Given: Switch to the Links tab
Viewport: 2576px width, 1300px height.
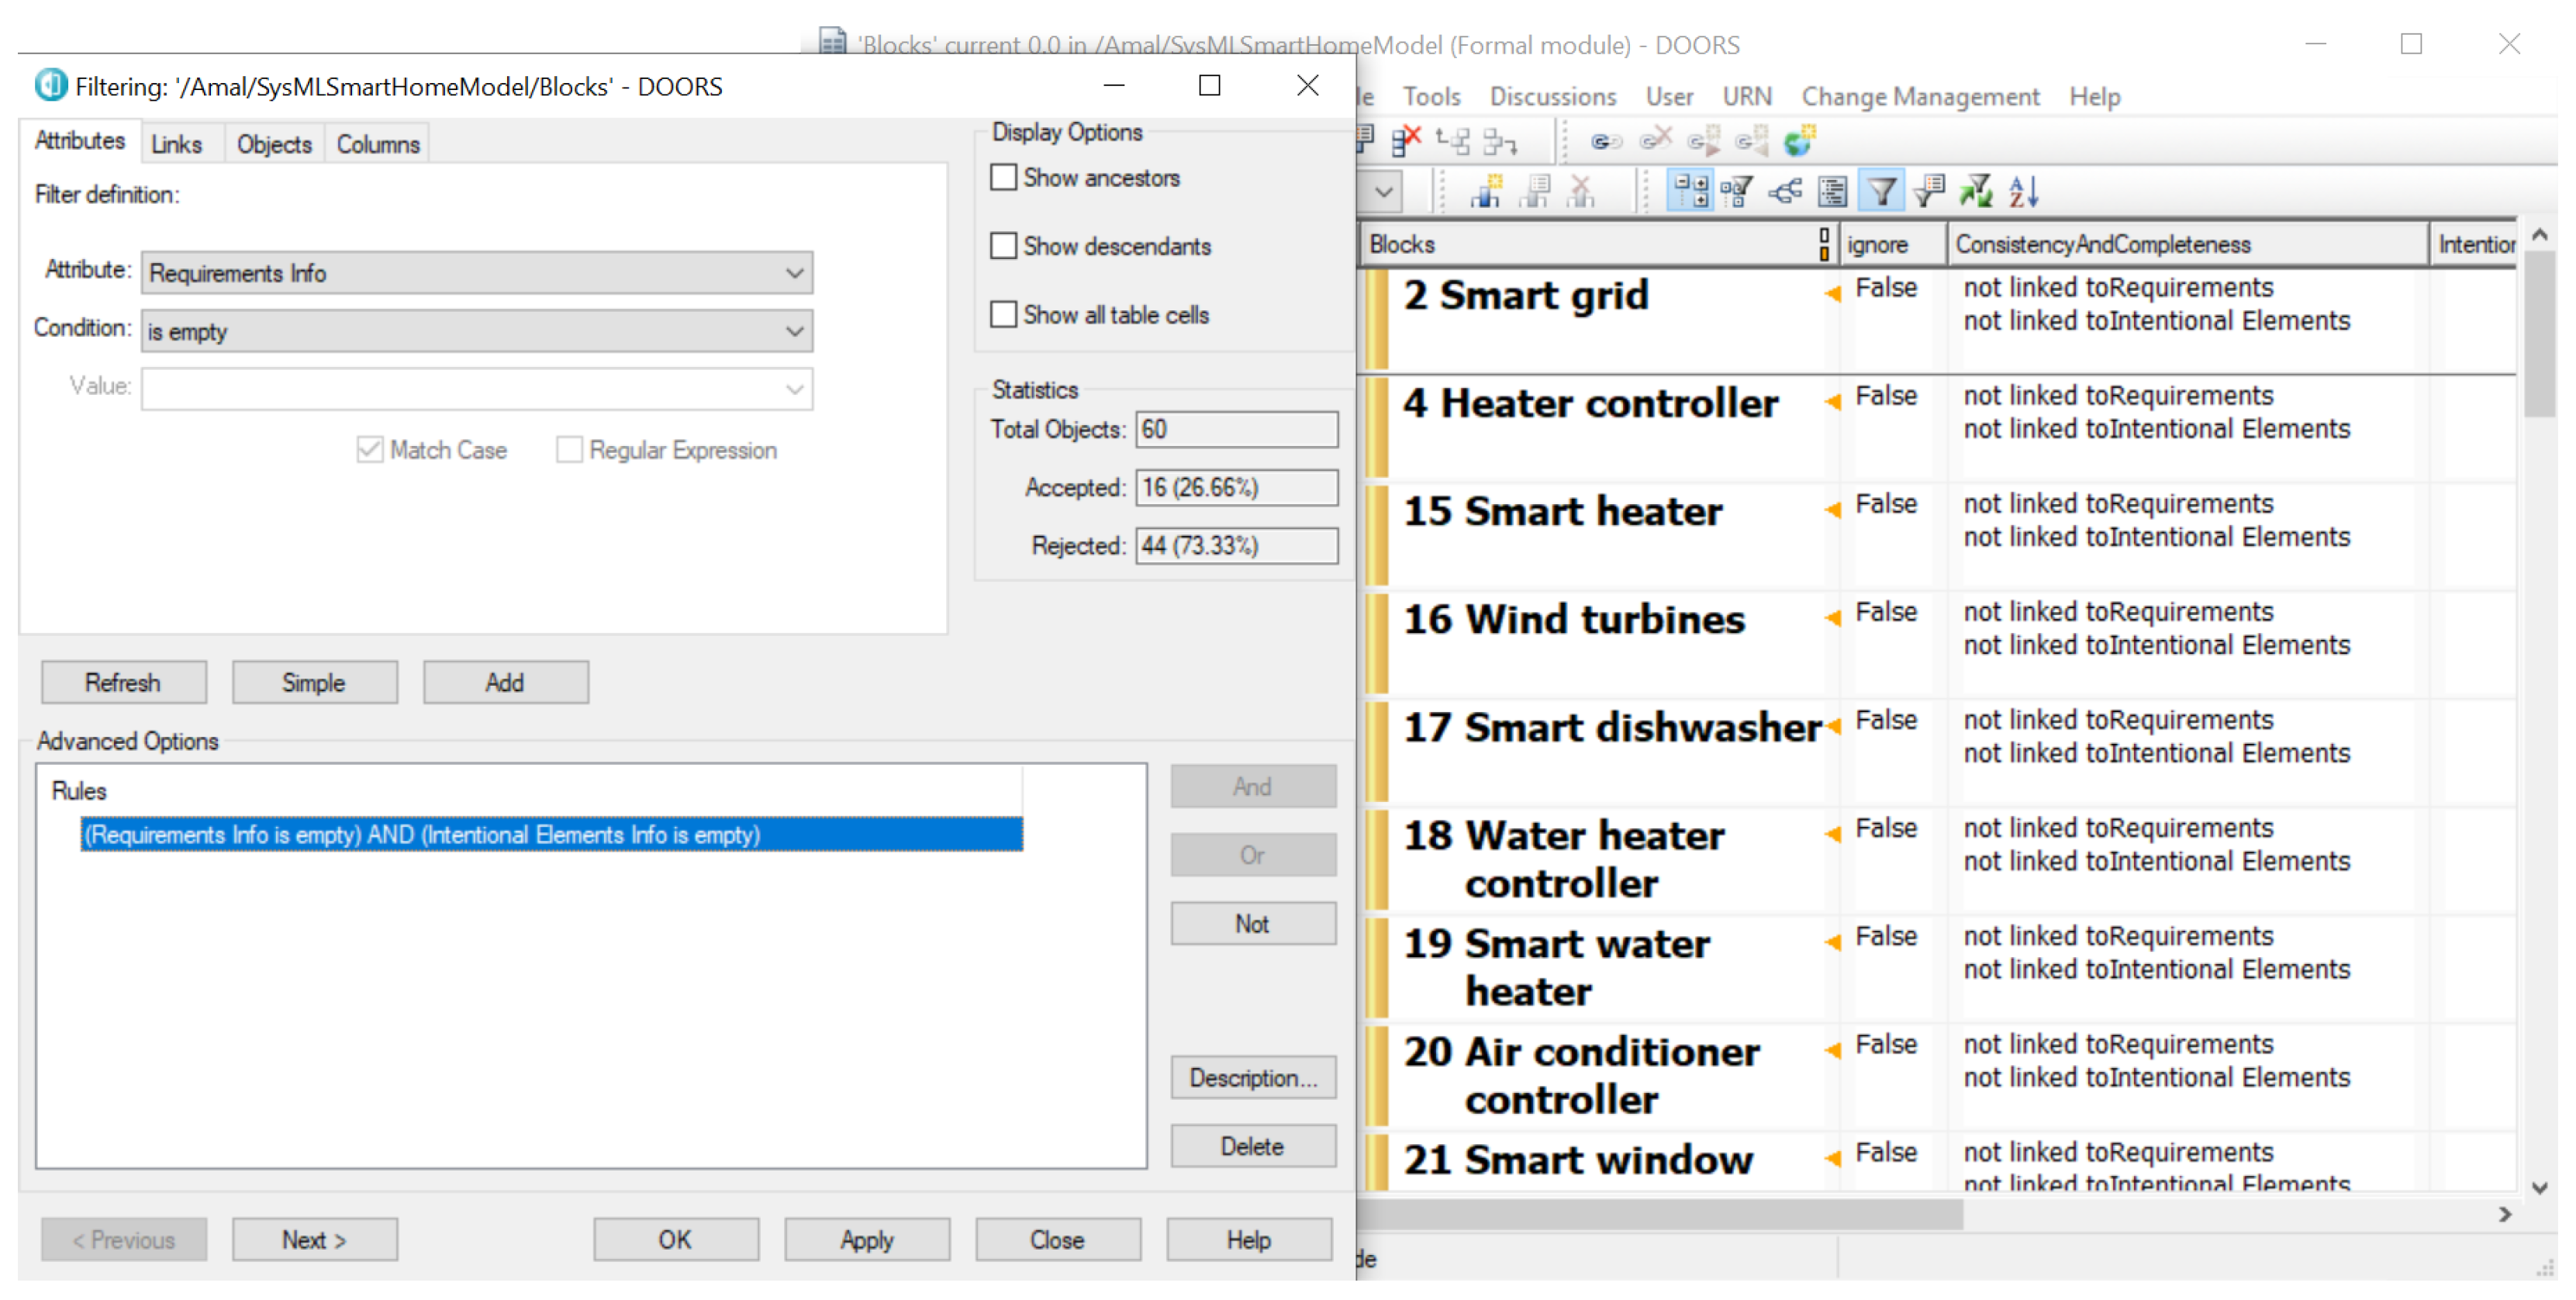Looking at the screenshot, I should click(x=176, y=144).
